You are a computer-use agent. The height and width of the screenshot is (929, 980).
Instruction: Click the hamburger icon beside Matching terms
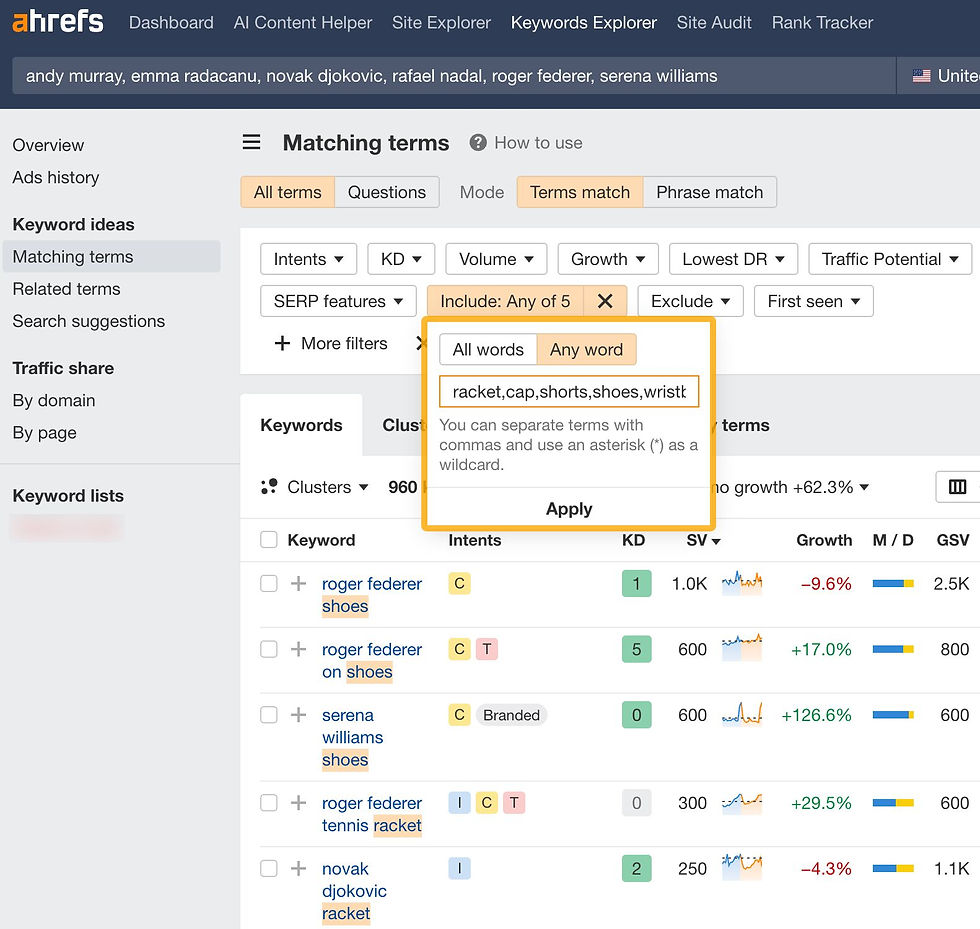(250, 142)
